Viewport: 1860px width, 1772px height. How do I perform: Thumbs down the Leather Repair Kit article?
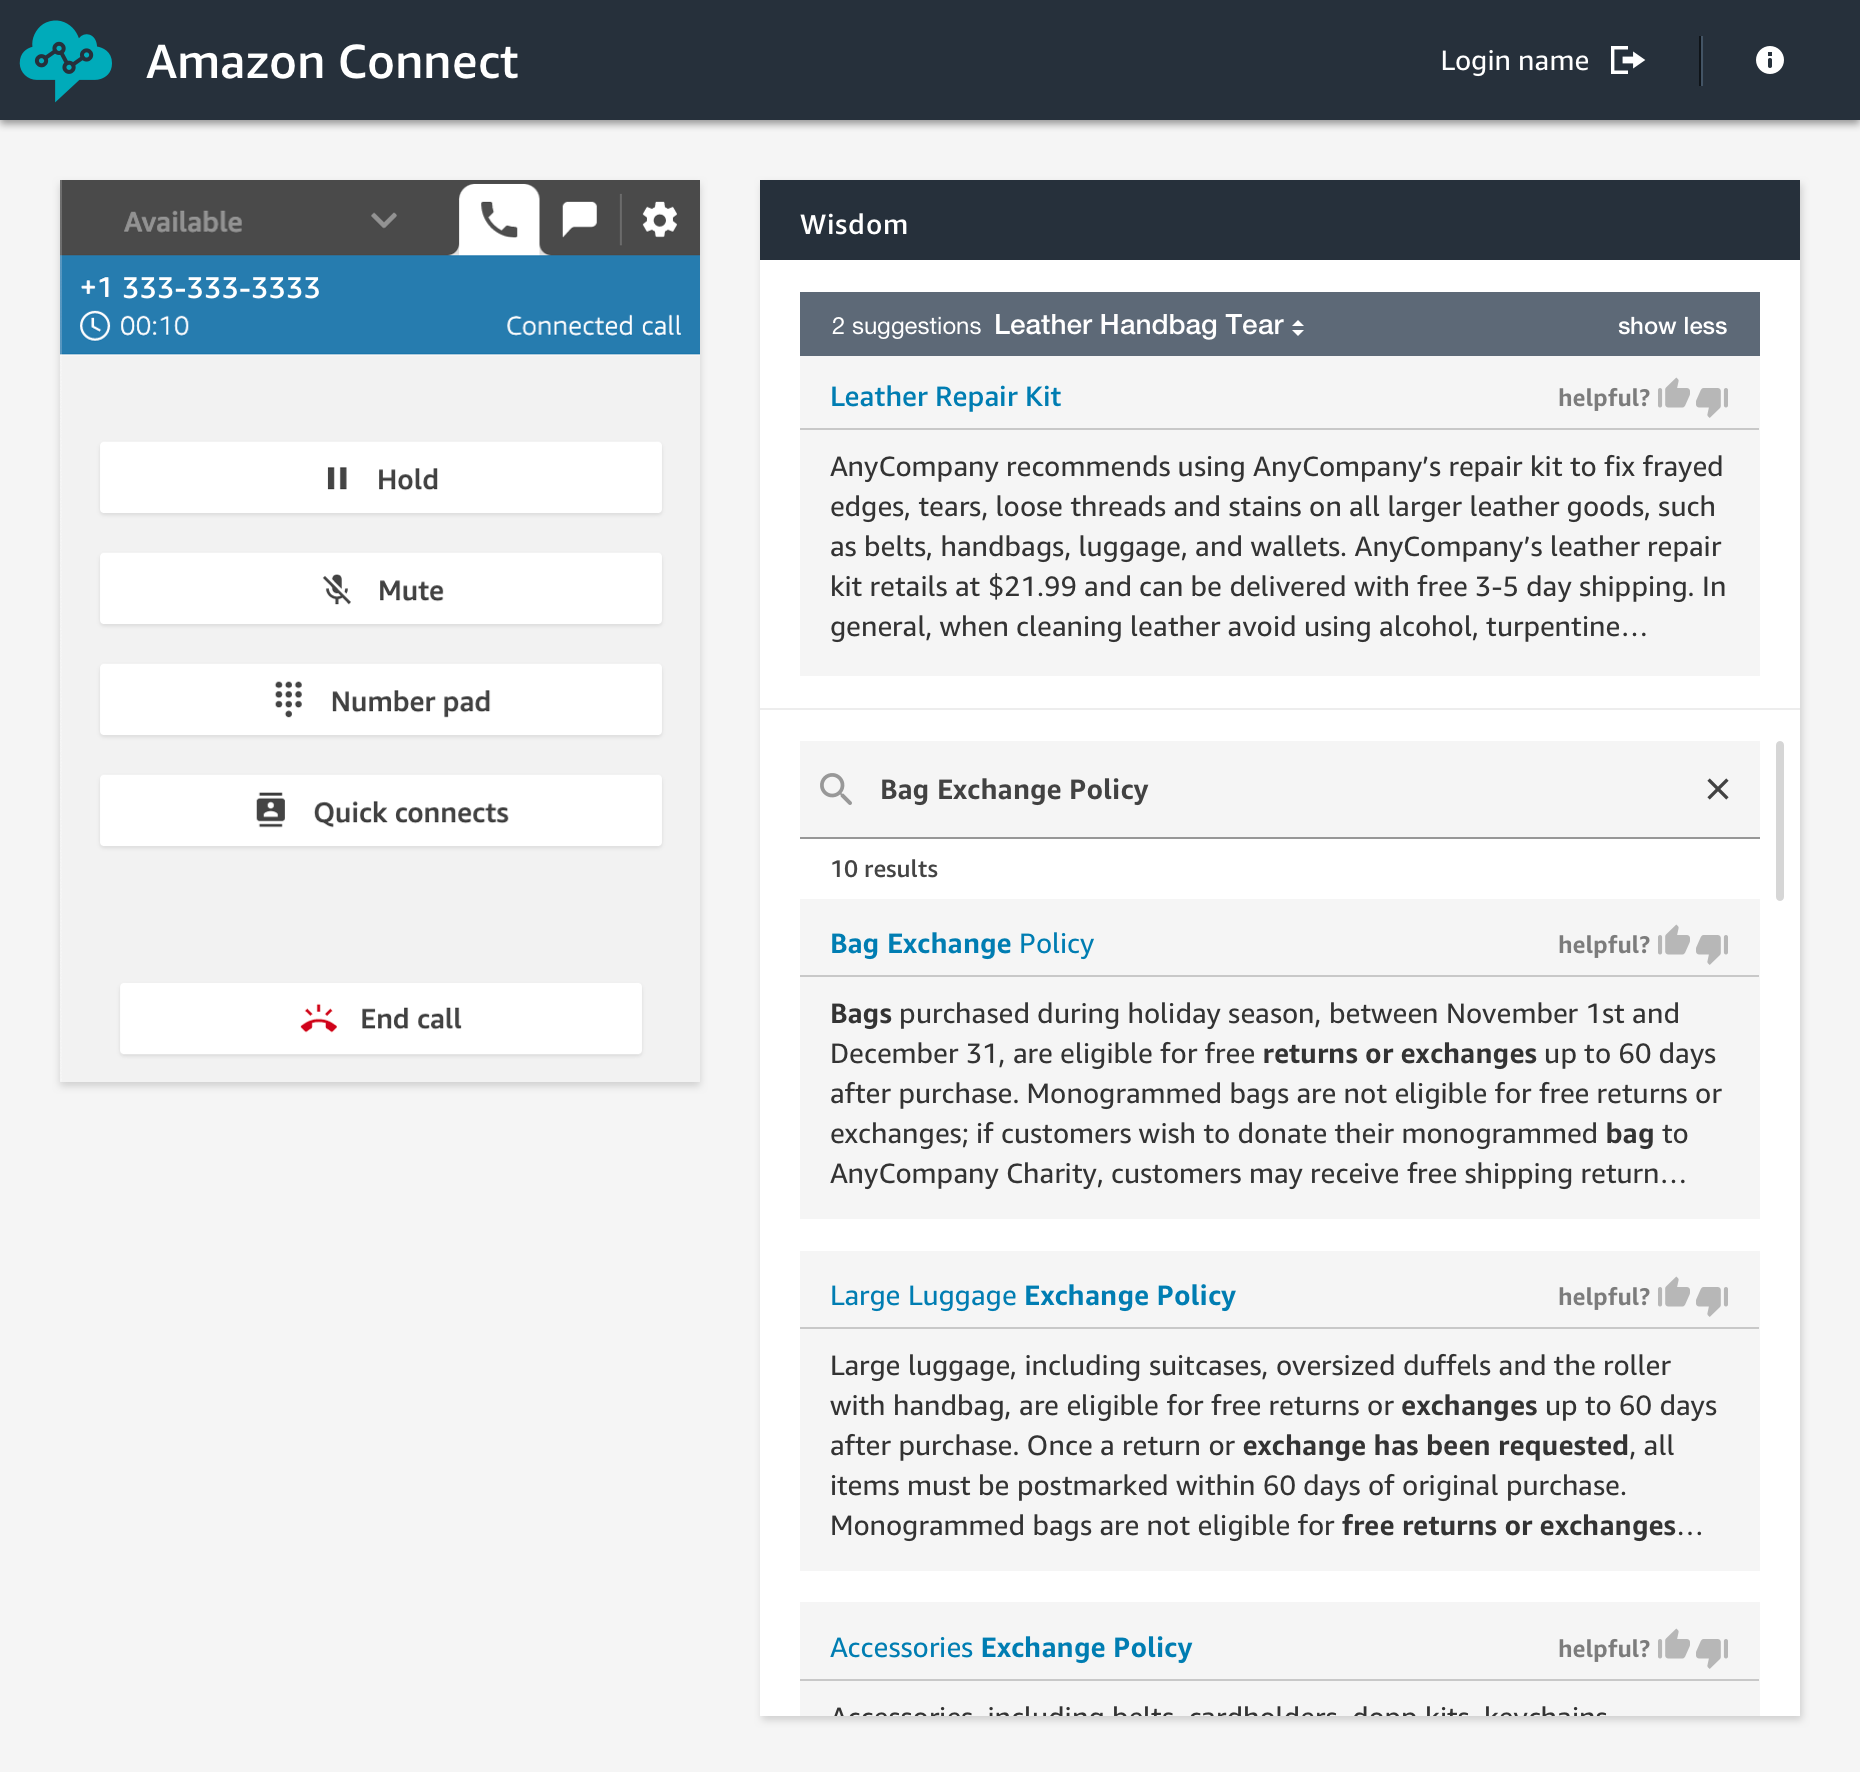pyautogui.click(x=1713, y=399)
